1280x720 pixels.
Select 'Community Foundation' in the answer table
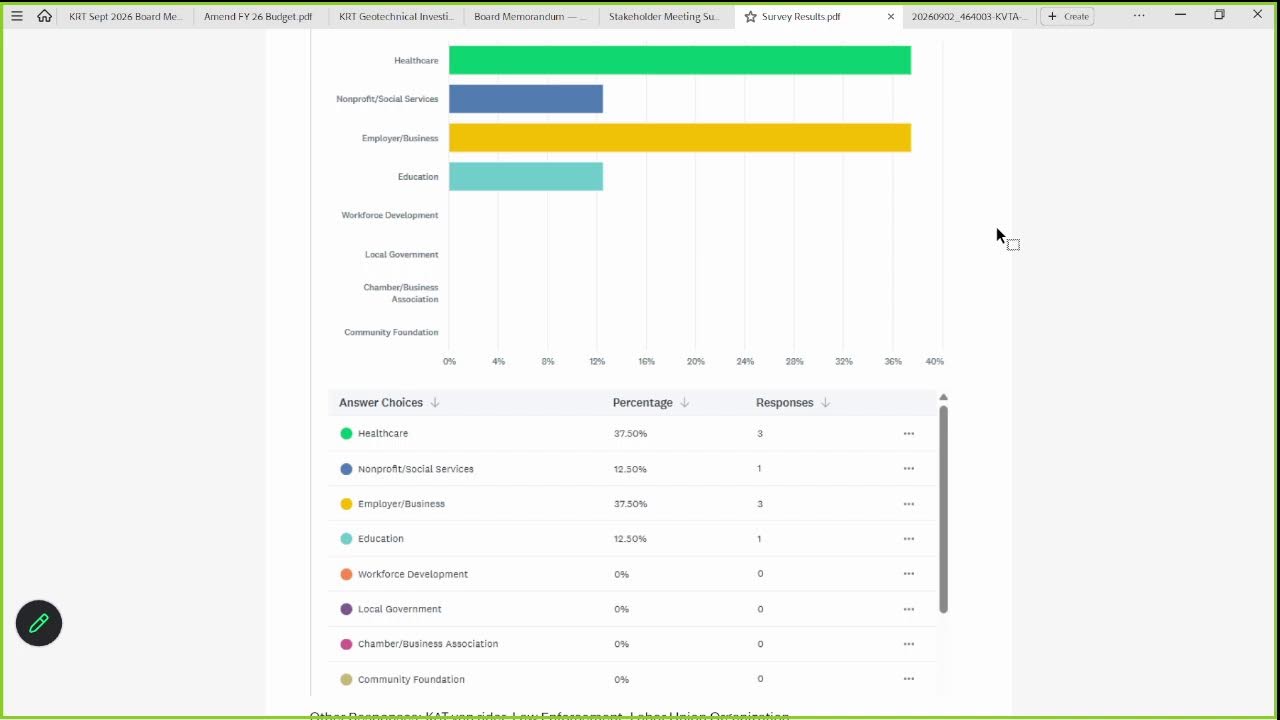click(411, 680)
